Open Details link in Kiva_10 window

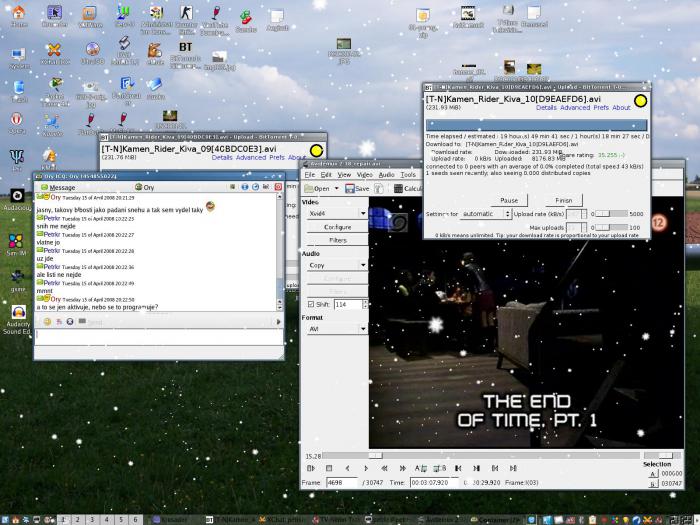tap(546, 108)
